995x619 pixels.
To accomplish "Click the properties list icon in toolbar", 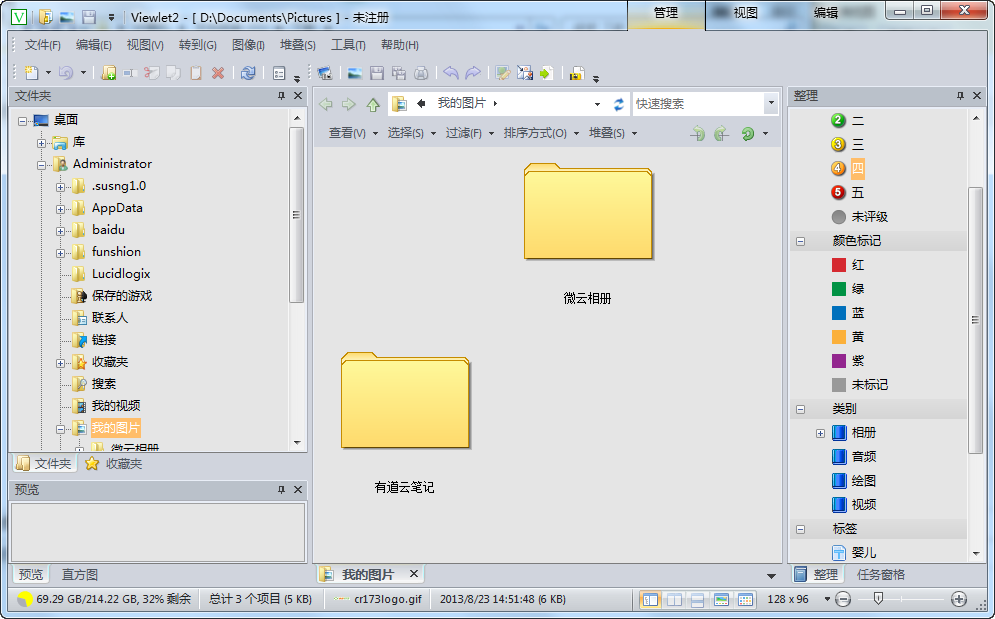I will [x=279, y=73].
